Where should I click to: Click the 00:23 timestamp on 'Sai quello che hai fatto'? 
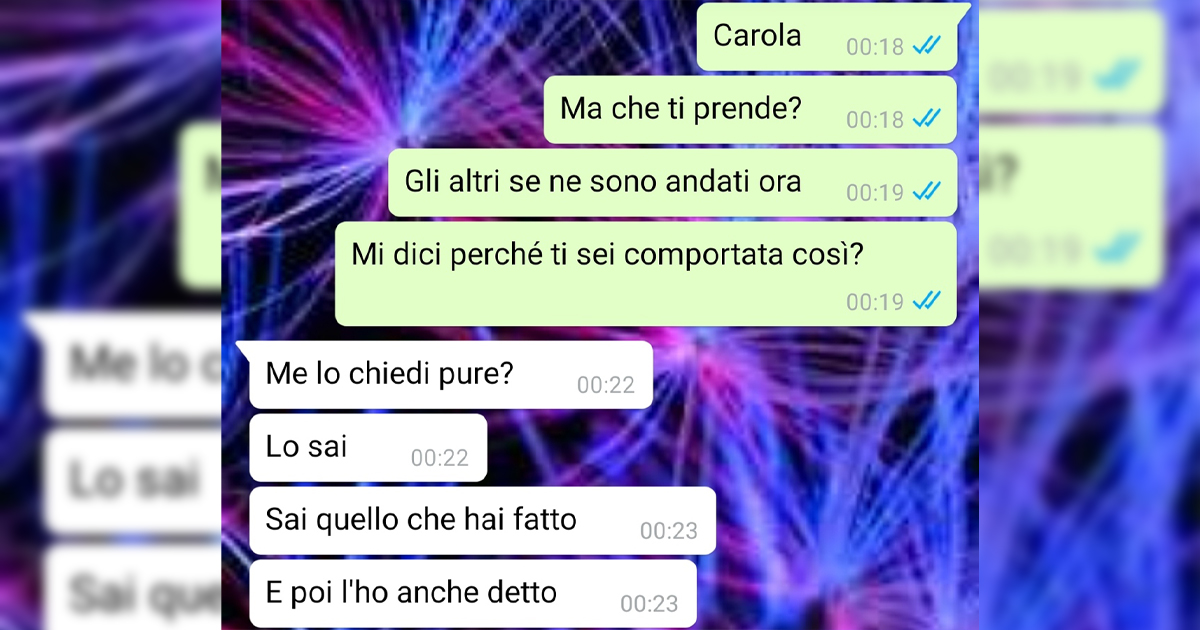coord(669,531)
